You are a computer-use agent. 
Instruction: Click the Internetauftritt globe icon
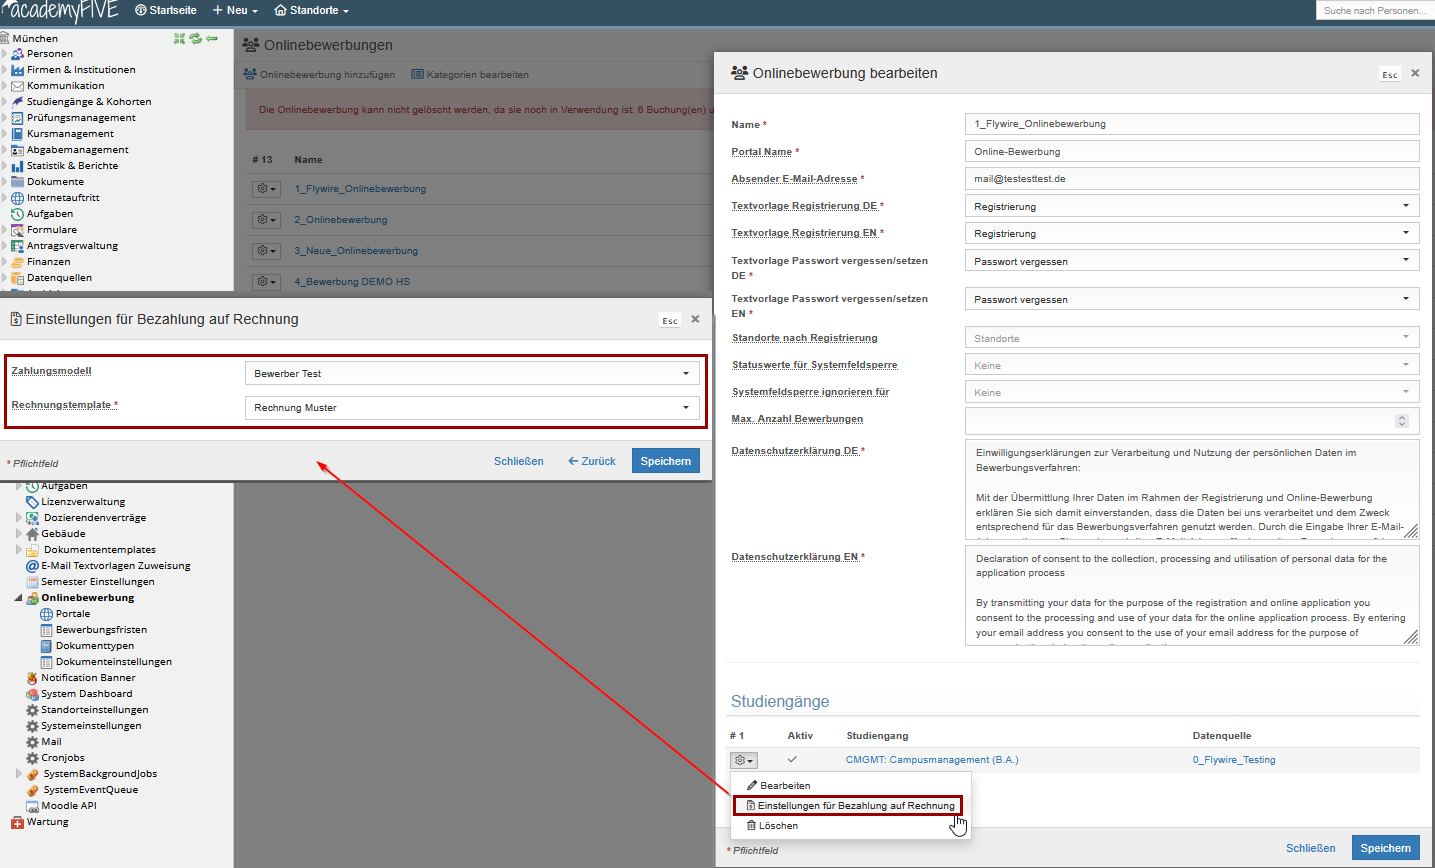pyautogui.click(x=17, y=198)
